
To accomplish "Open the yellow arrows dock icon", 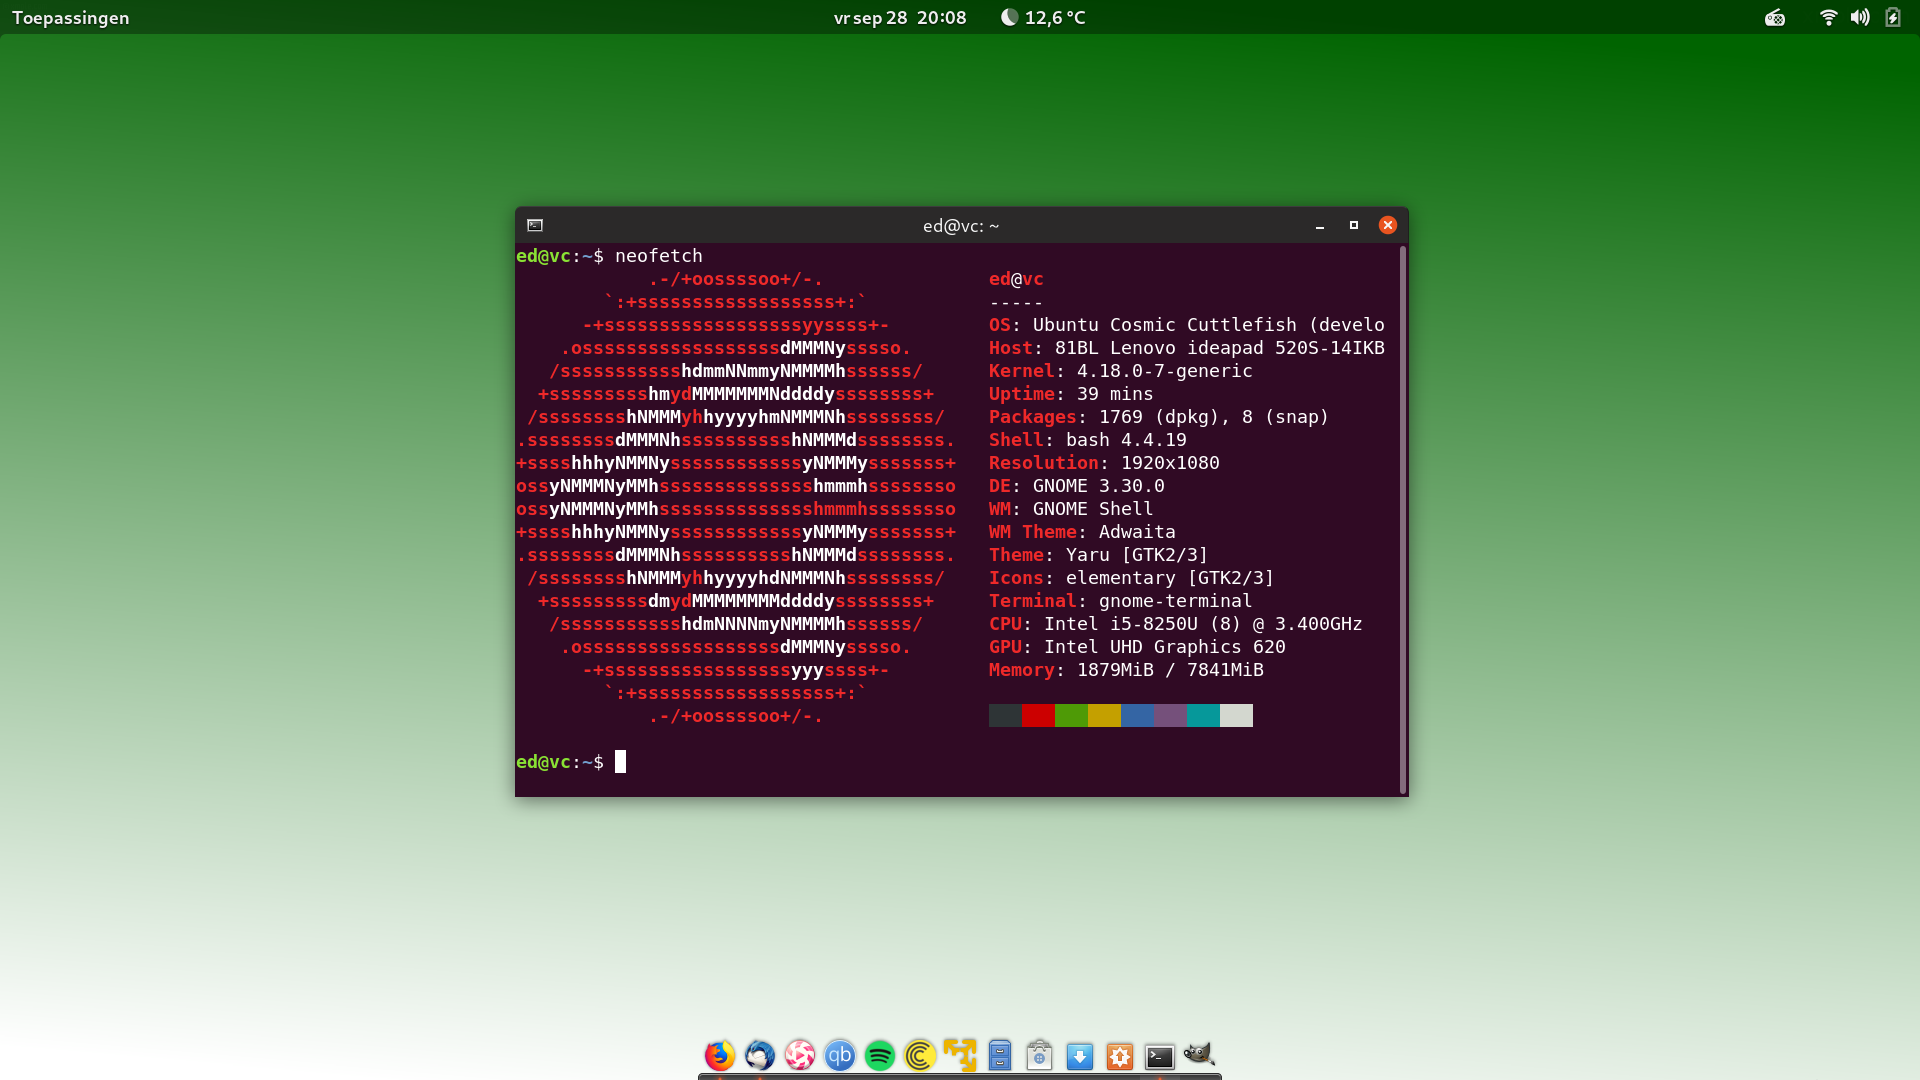I will click(x=960, y=1055).
